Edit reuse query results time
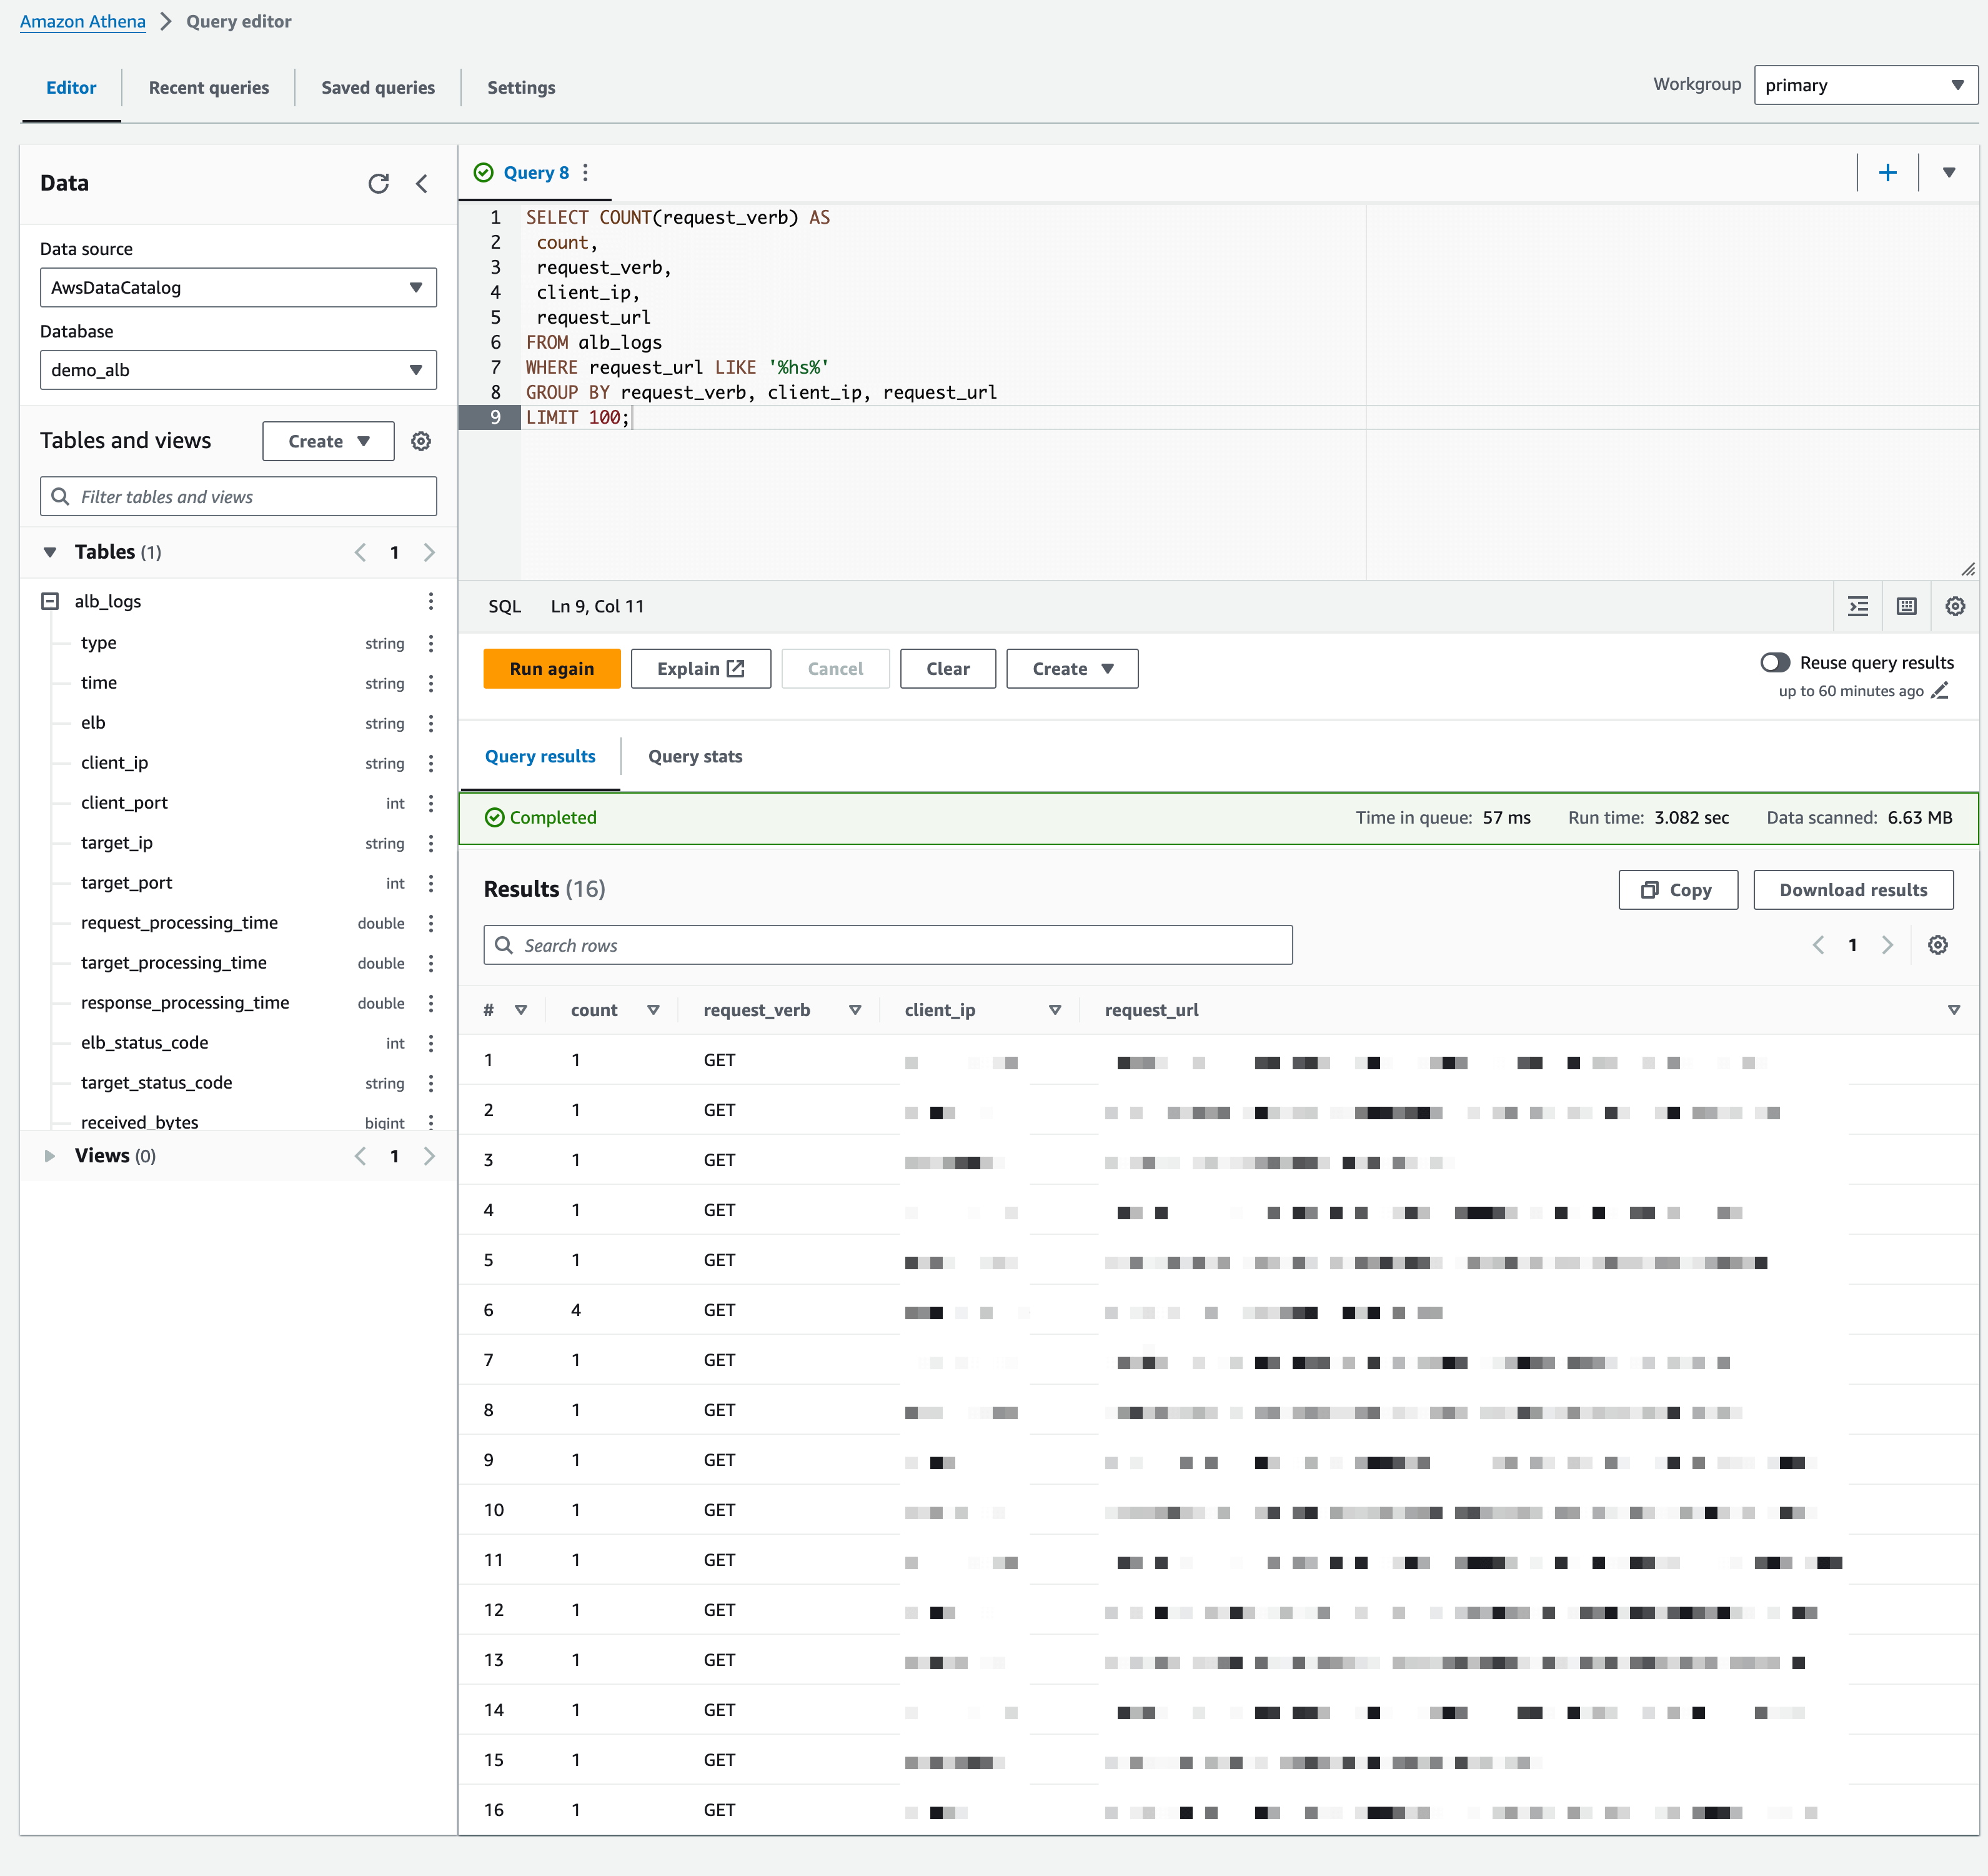1988x1876 pixels. tap(1940, 691)
